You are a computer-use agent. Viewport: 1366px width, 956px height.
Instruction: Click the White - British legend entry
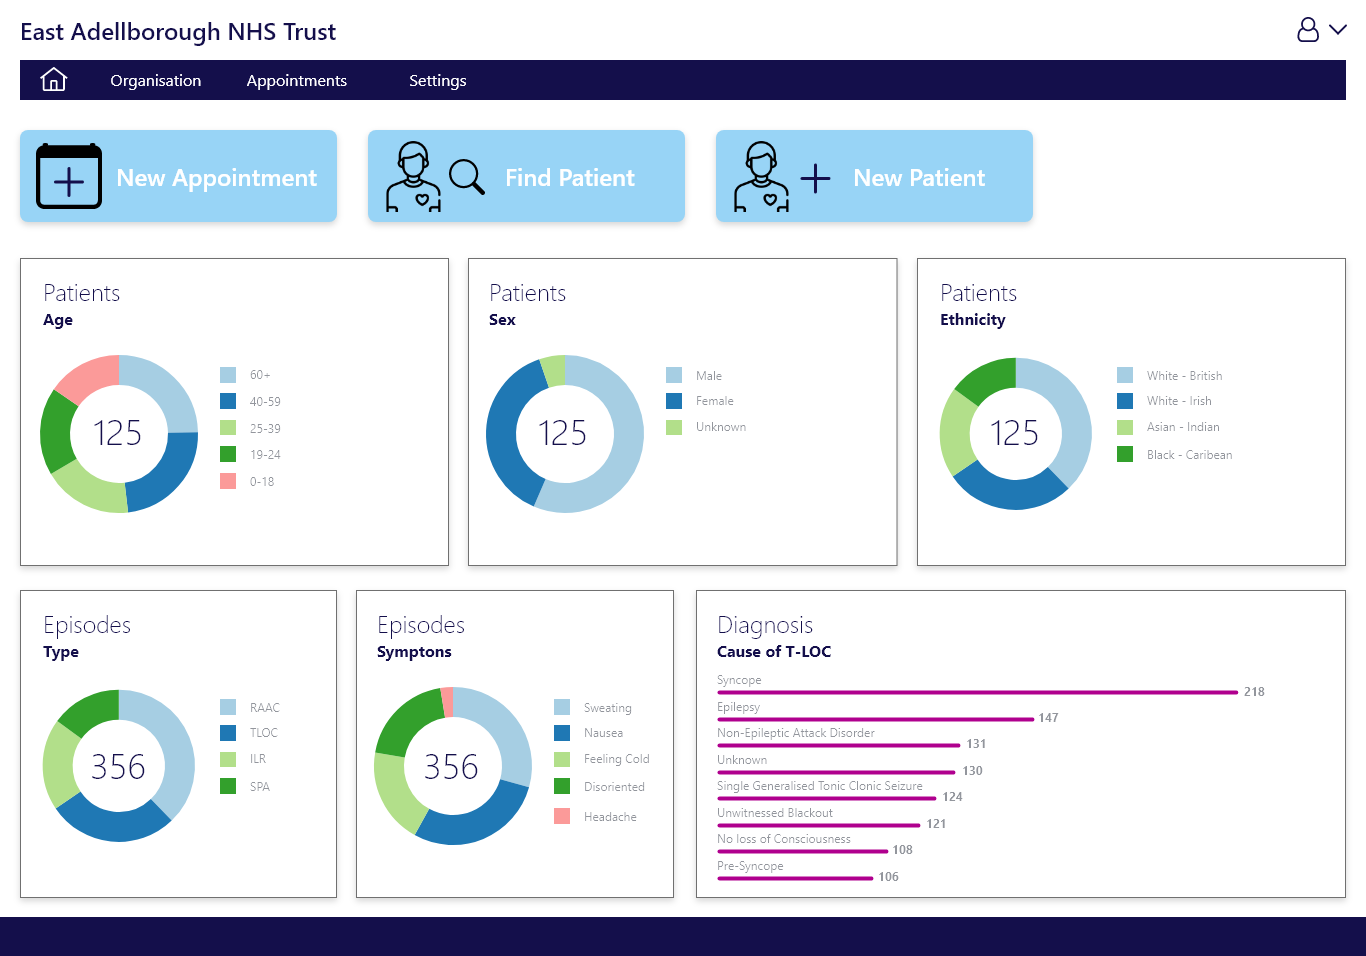(1170, 376)
